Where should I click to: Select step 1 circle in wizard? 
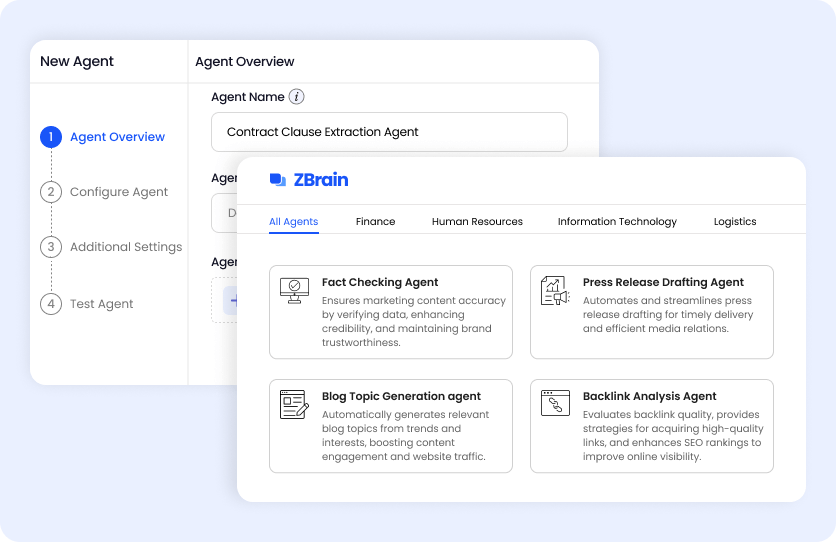51,137
